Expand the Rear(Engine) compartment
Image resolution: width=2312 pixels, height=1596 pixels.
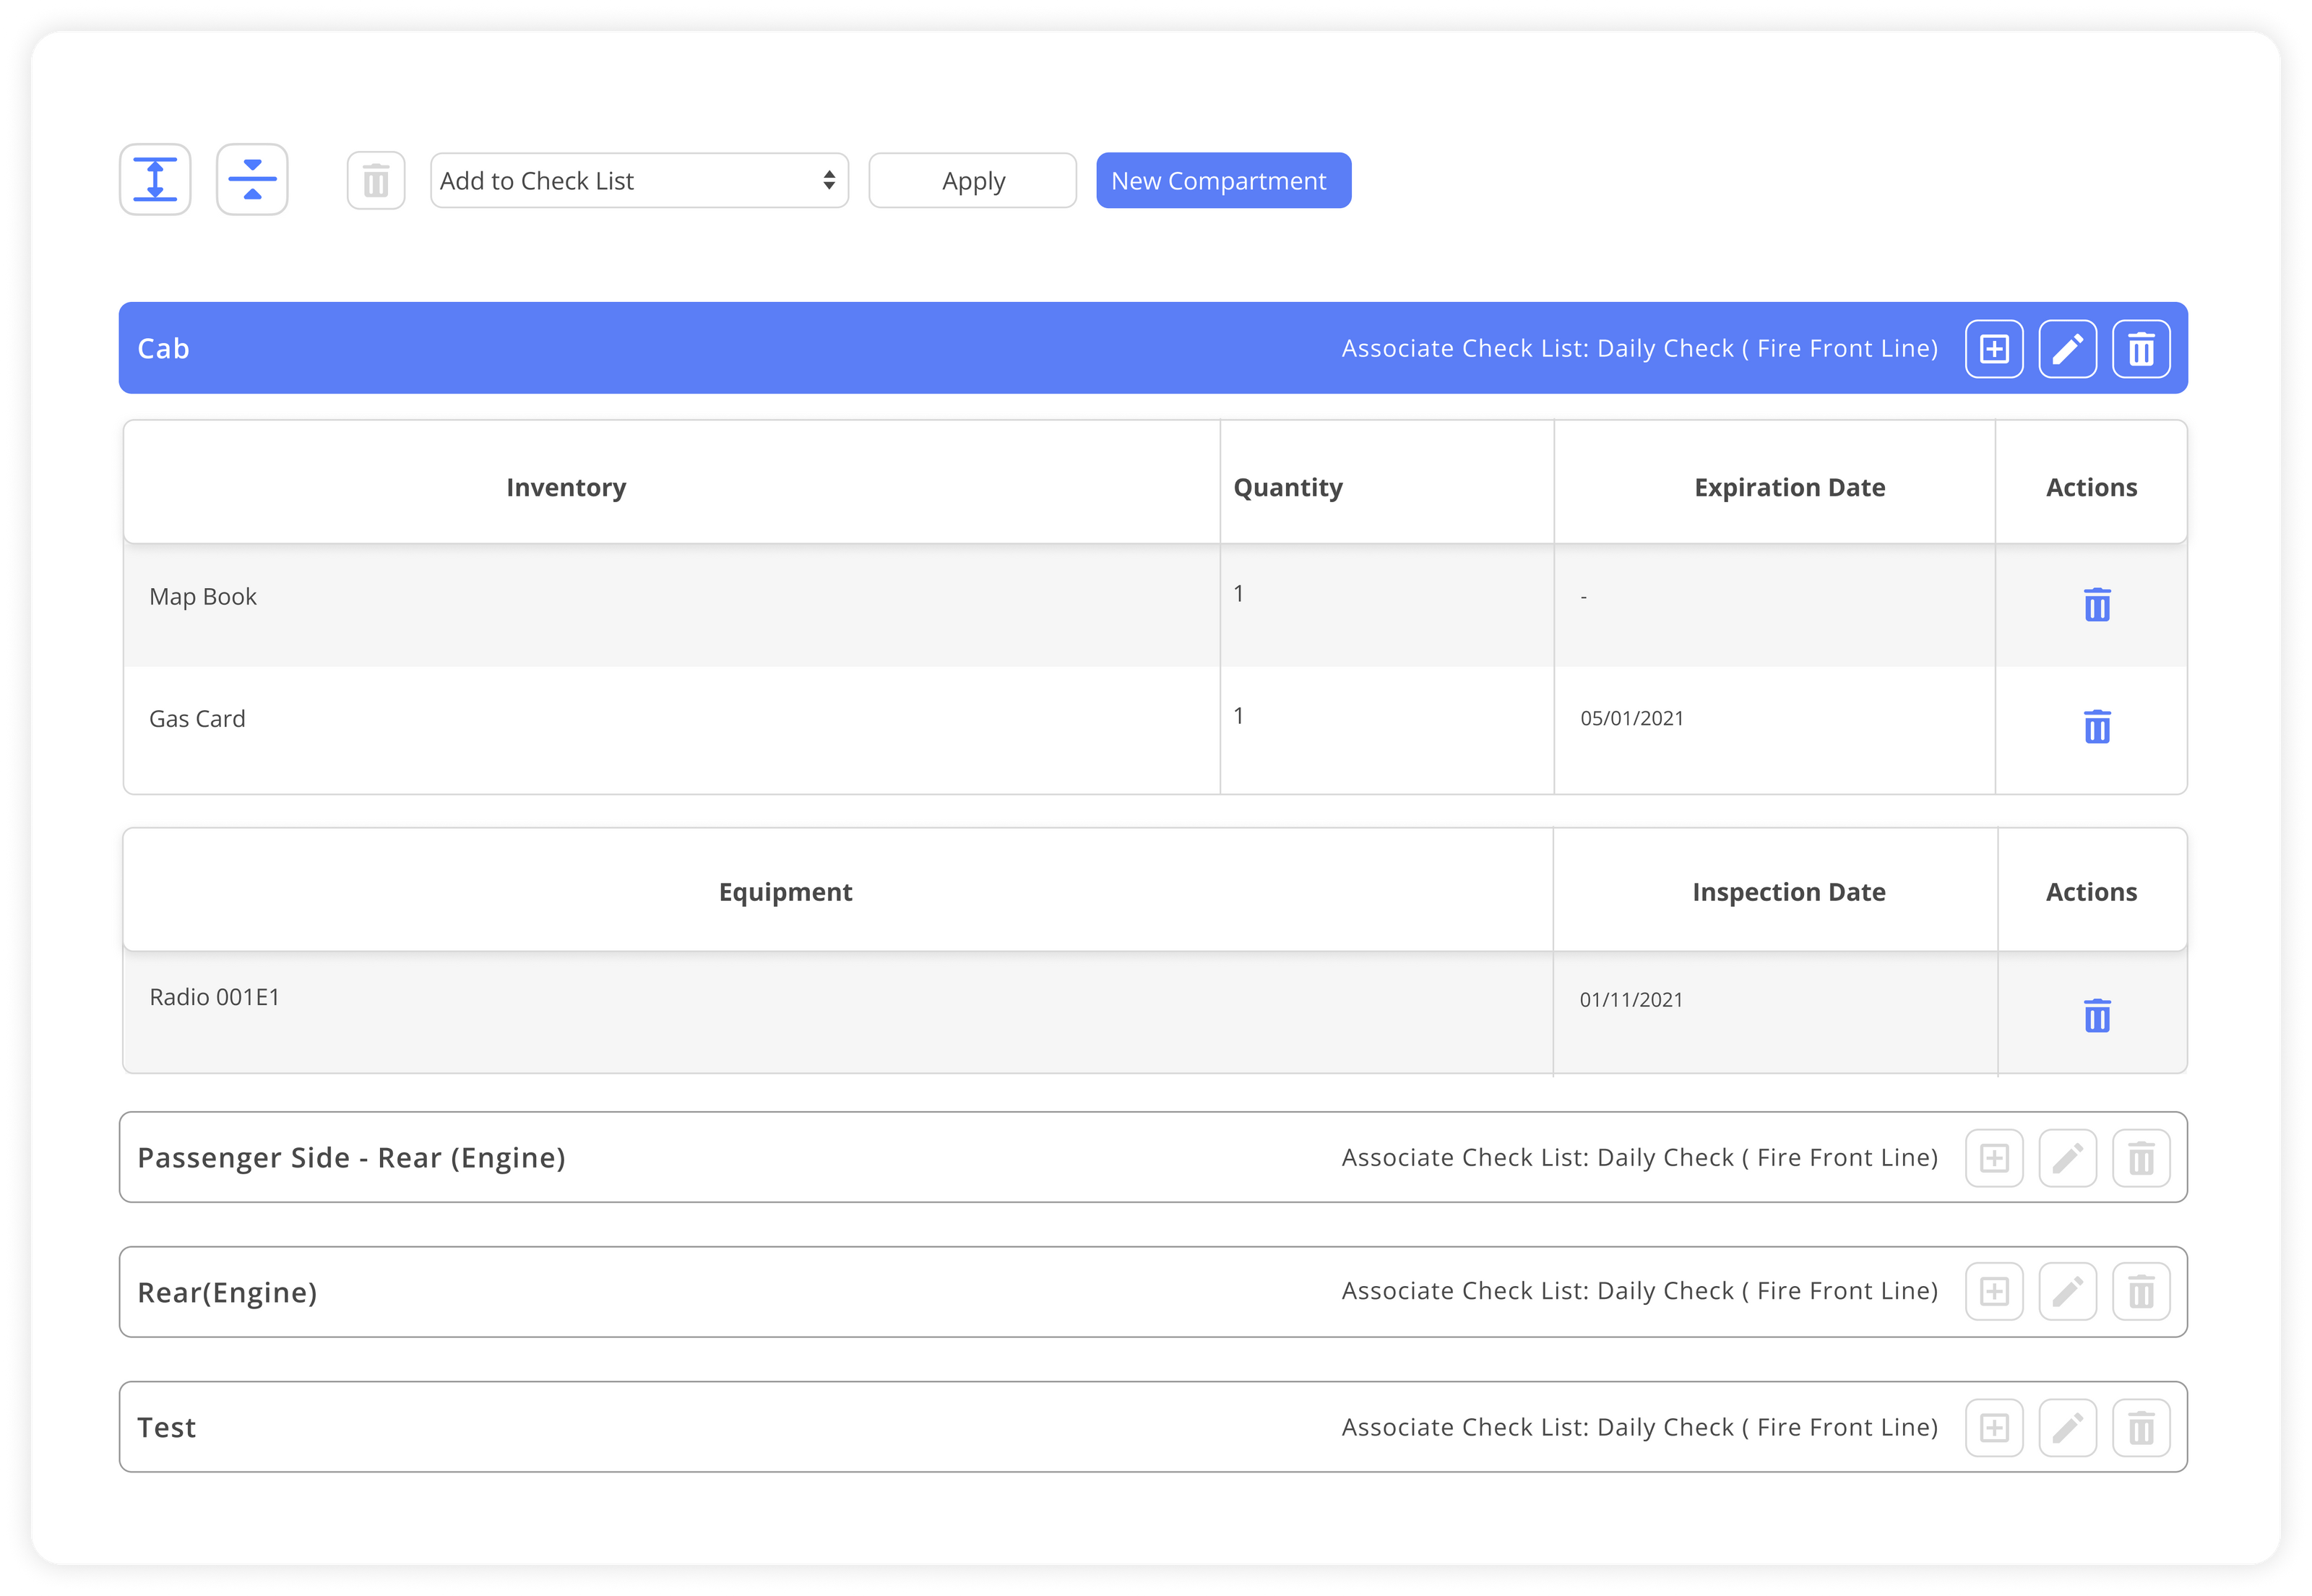227,1291
